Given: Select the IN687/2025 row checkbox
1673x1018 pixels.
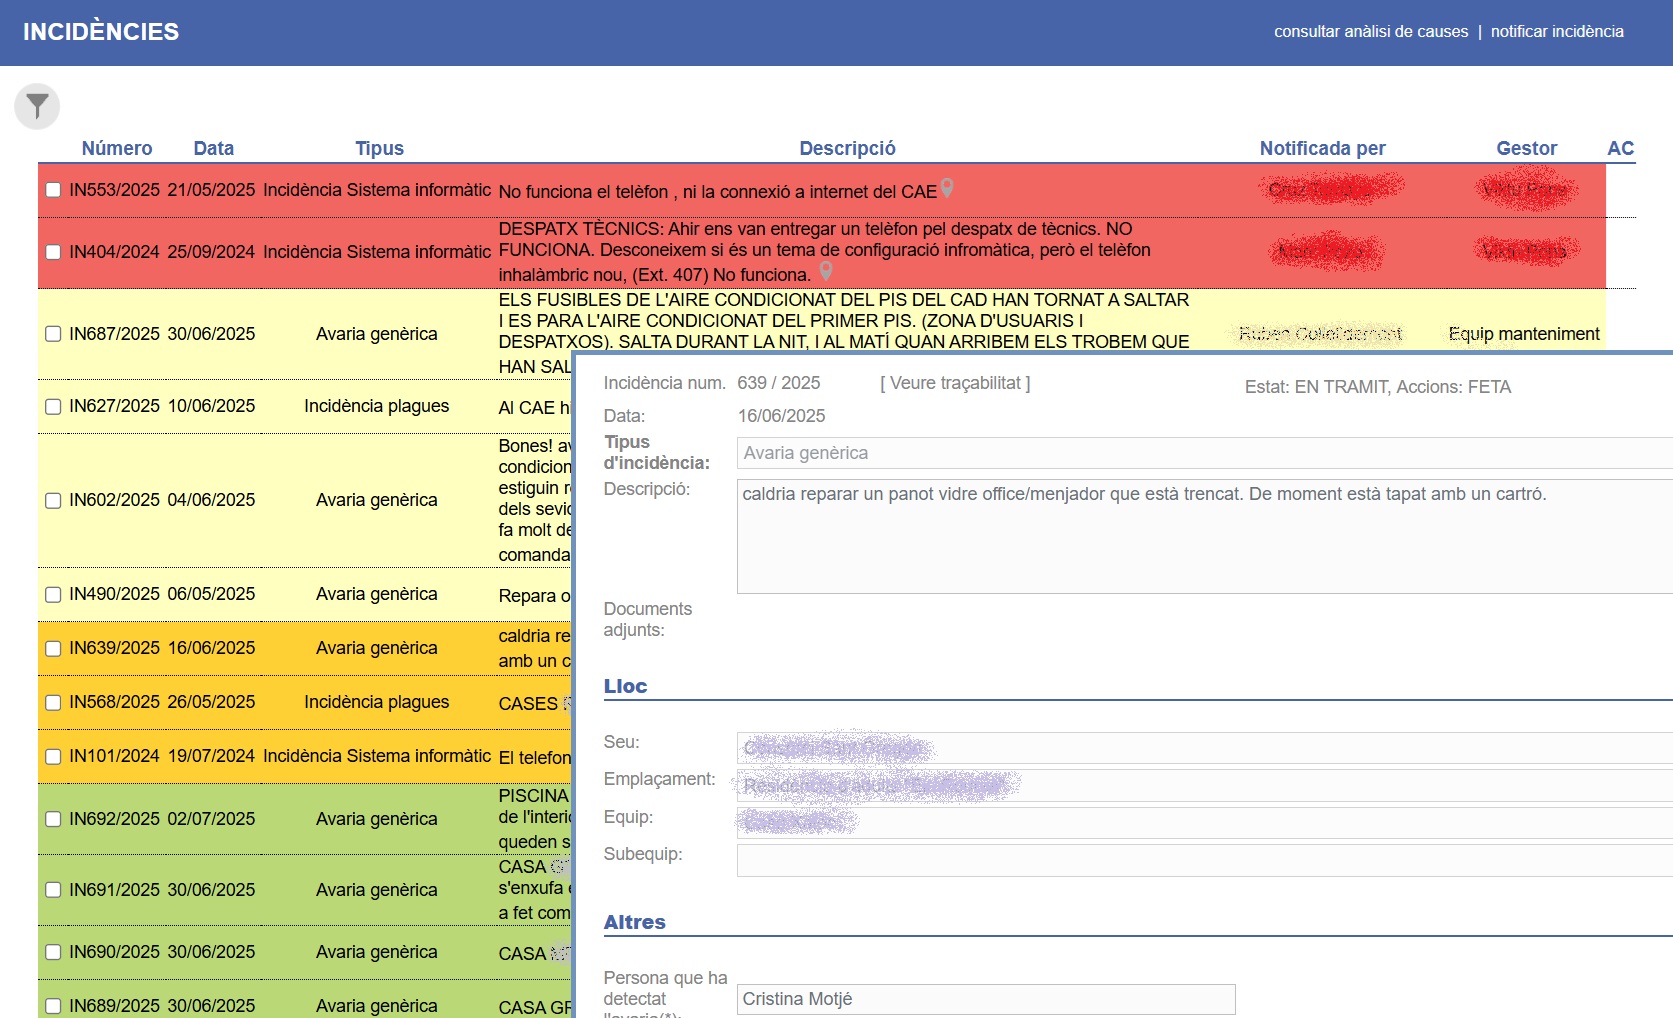Looking at the screenshot, I should (53, 334).
